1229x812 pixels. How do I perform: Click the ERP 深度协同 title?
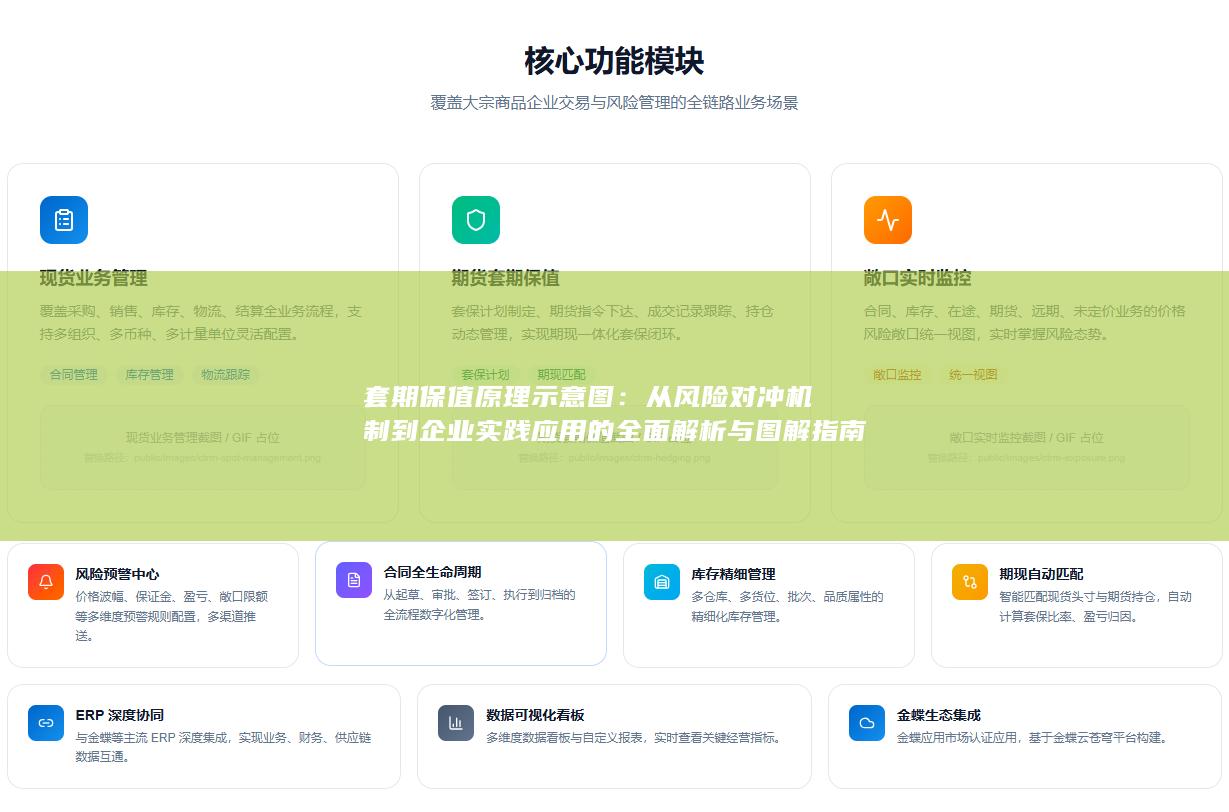point(120,716)
